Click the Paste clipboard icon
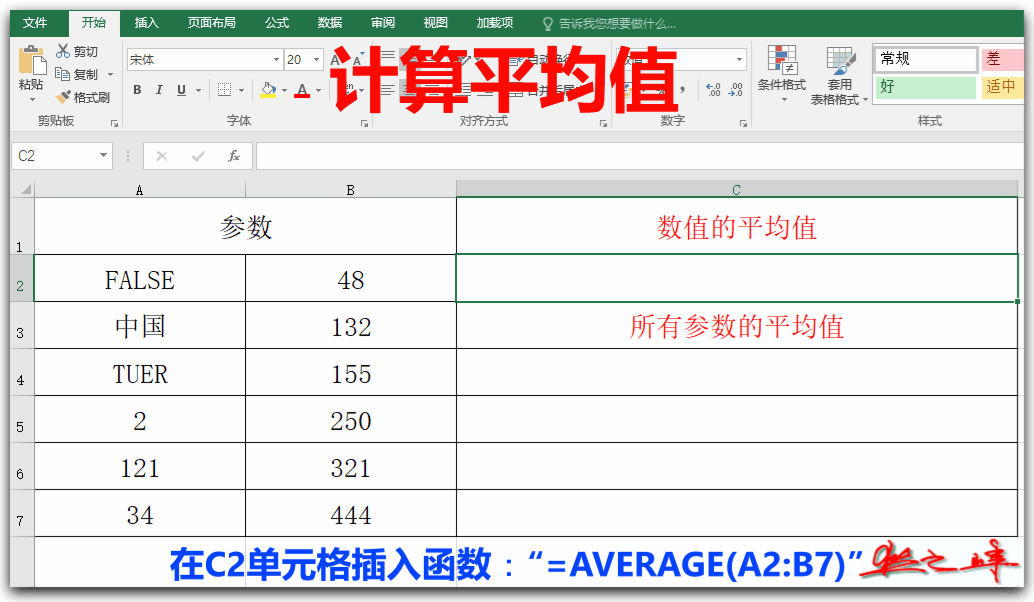This screenshot has height=602, width=1034. [x=32, y=60]
